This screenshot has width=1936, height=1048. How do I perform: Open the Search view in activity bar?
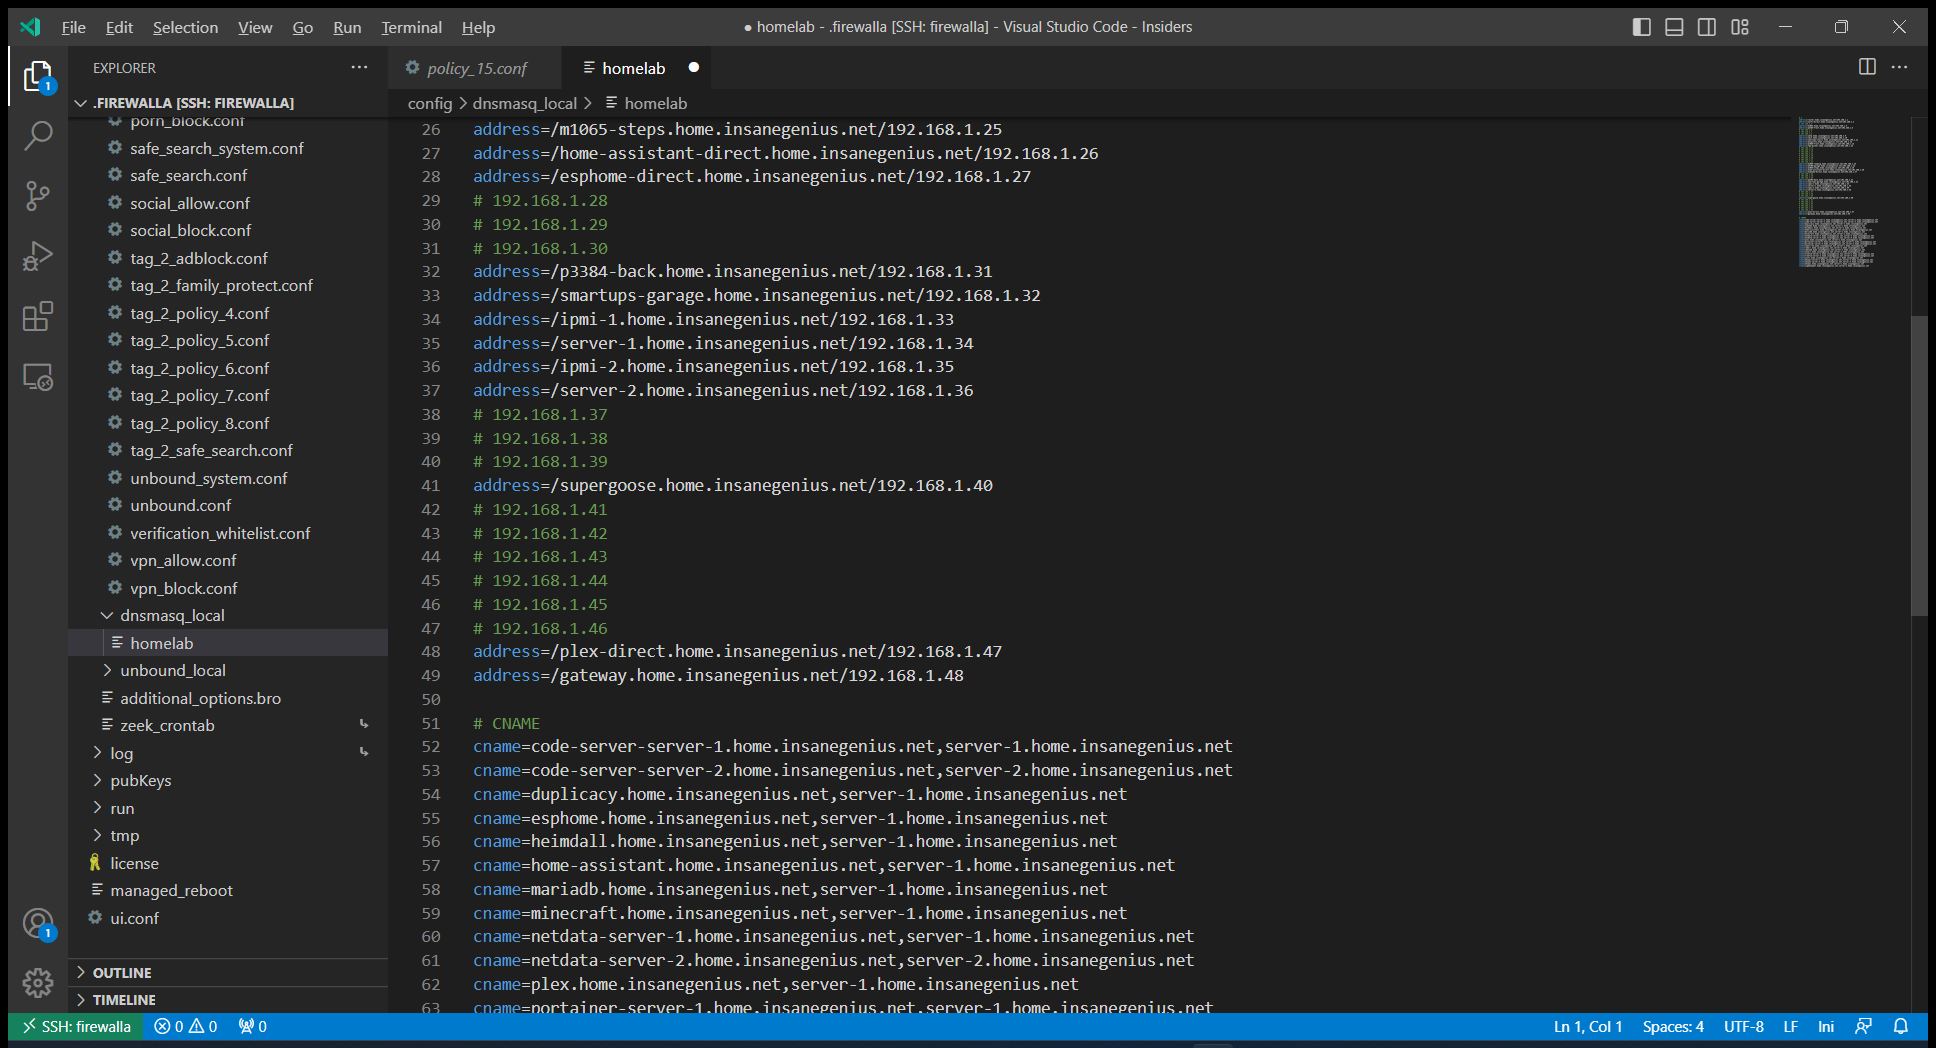tap(38, 135)
